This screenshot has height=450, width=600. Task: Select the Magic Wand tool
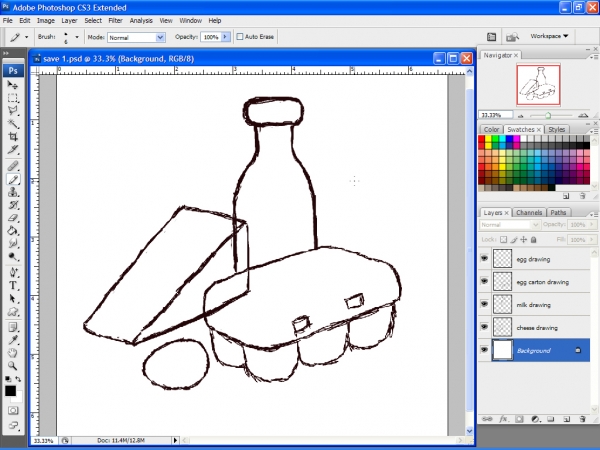[13, 124]
